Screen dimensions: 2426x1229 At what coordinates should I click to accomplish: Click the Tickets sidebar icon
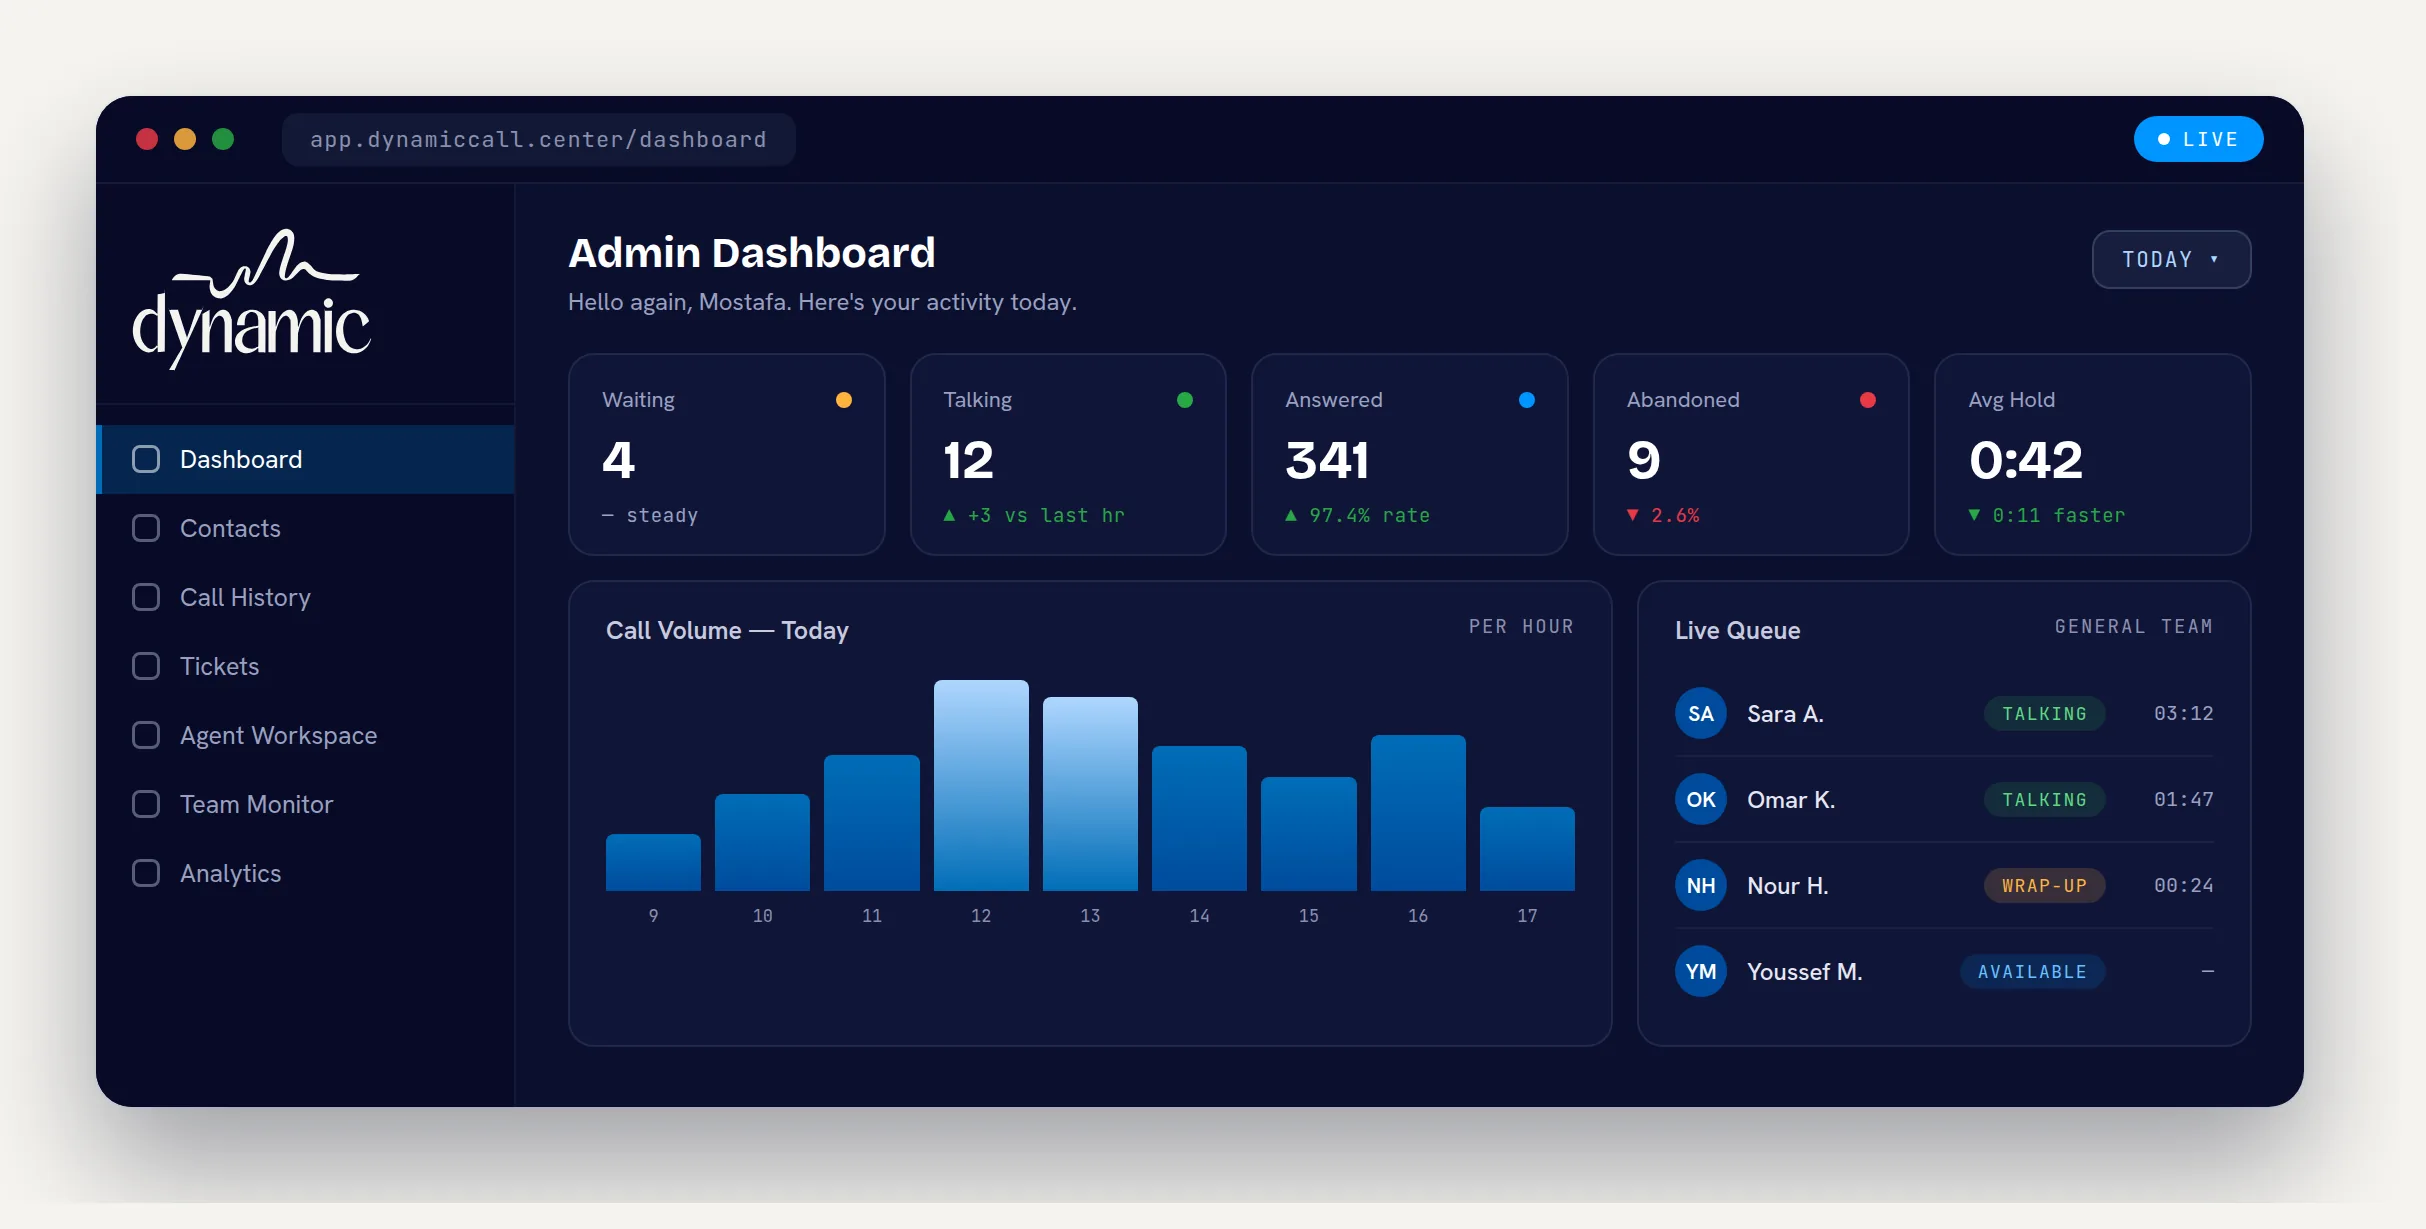pos(146,666)
